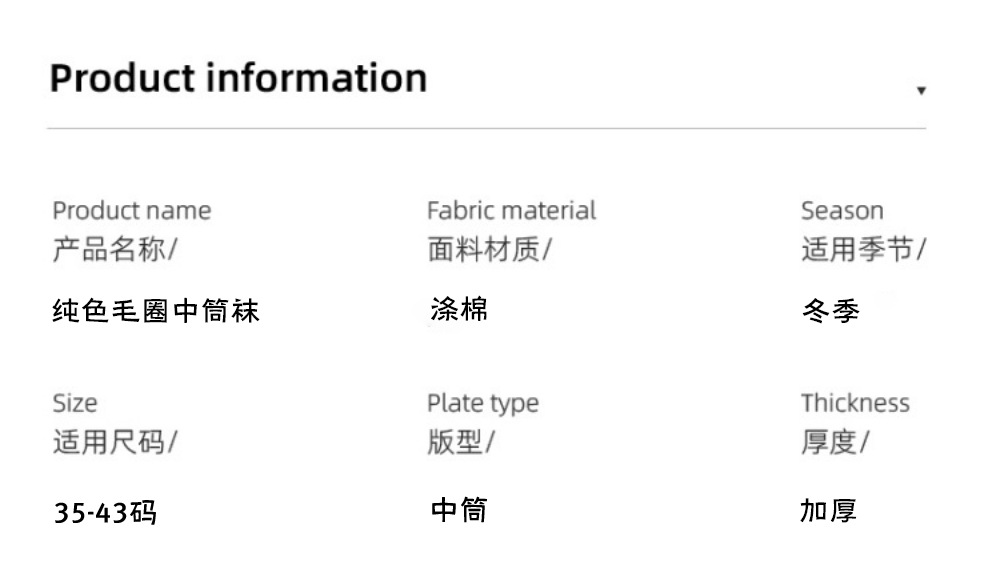The image size is (1000, 561).
Task: Select the 适用季节/ label text
Action: coord(863,250)
